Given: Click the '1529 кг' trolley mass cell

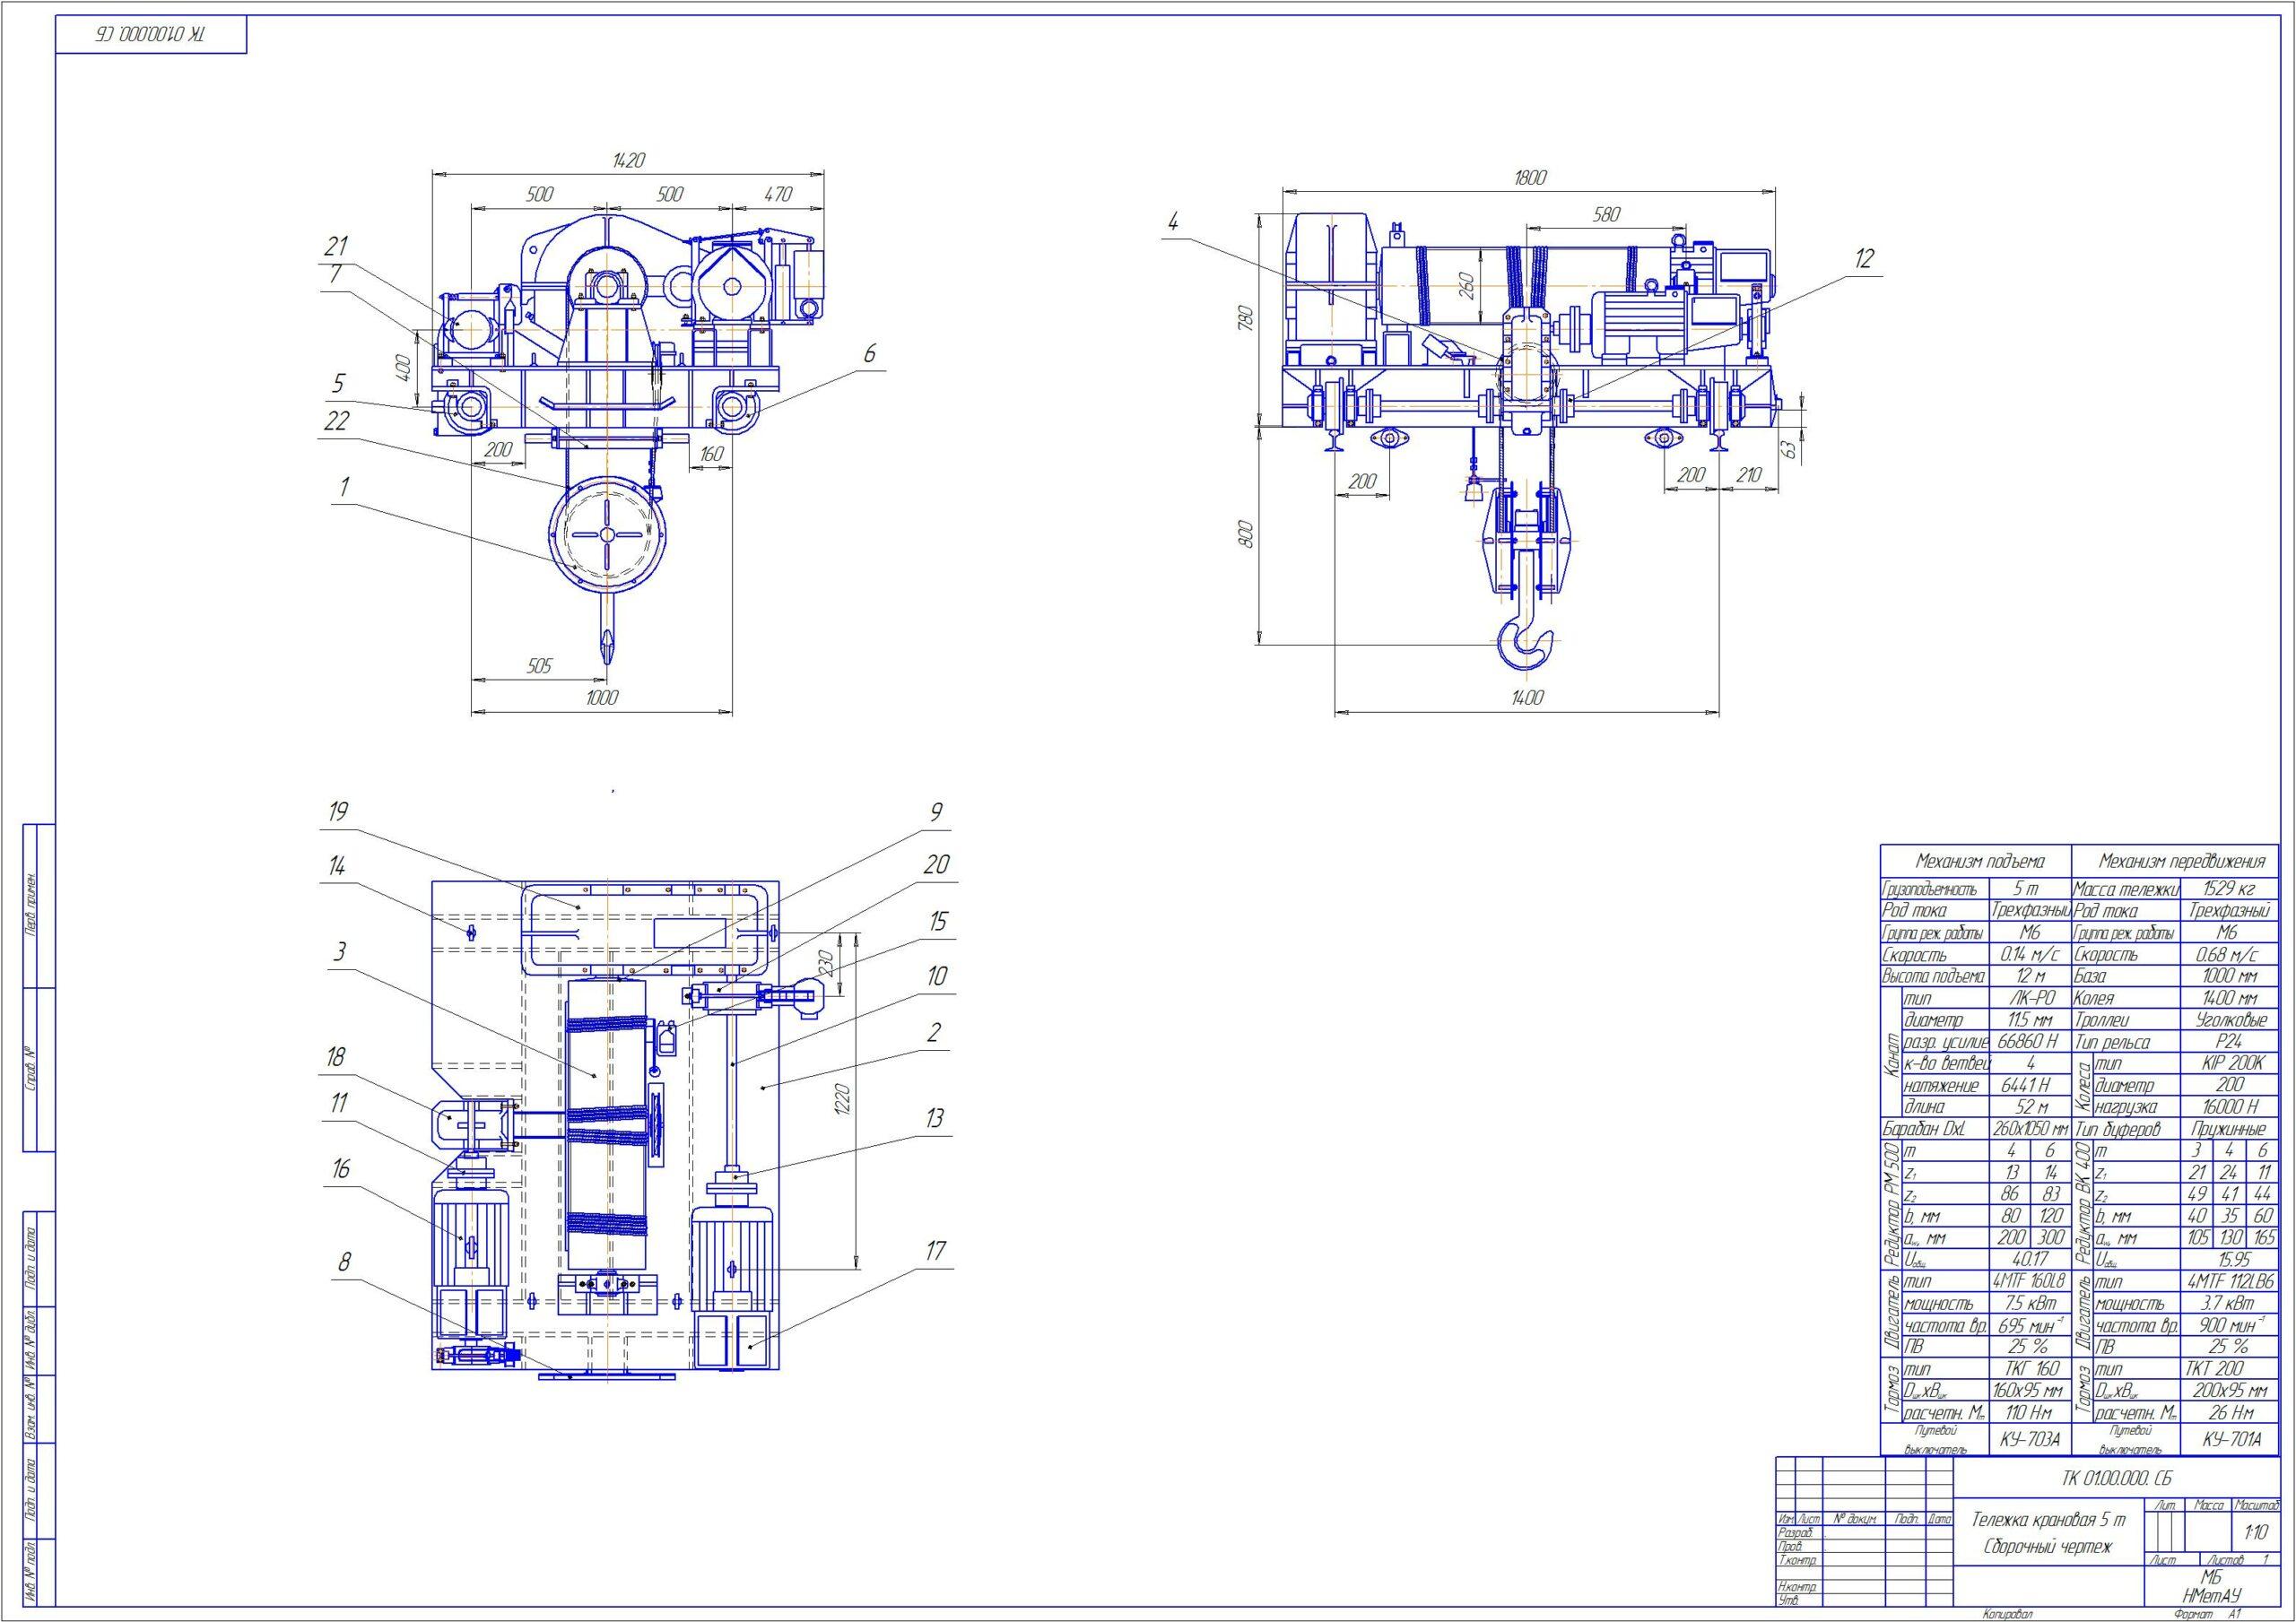Looking at the screenshot, I should coord(2228,889).
